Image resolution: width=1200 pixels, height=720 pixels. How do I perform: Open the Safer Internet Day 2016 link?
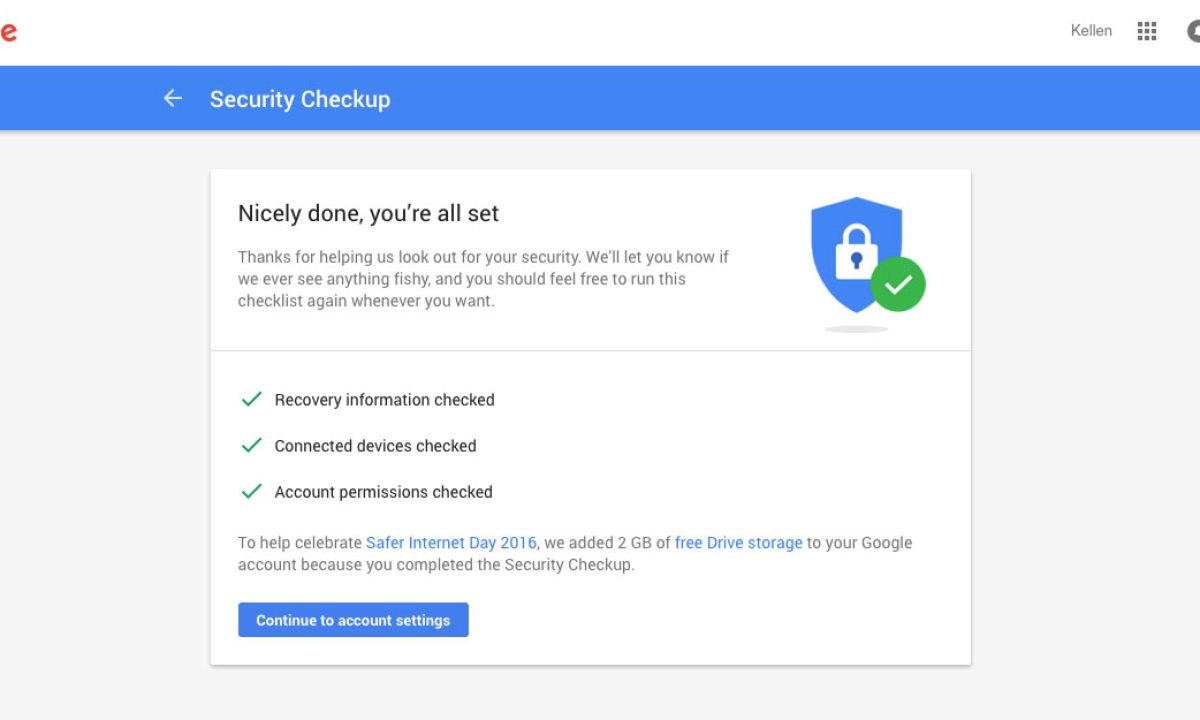(x=451, y=543)
